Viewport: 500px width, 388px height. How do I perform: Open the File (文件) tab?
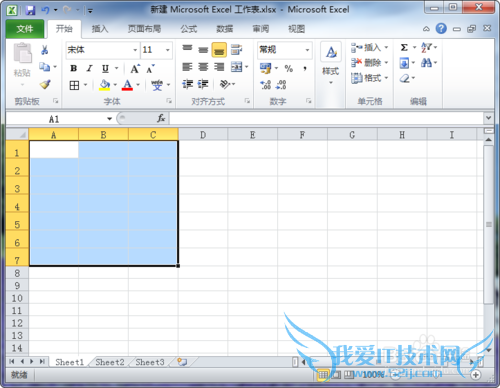coord(25,29)
